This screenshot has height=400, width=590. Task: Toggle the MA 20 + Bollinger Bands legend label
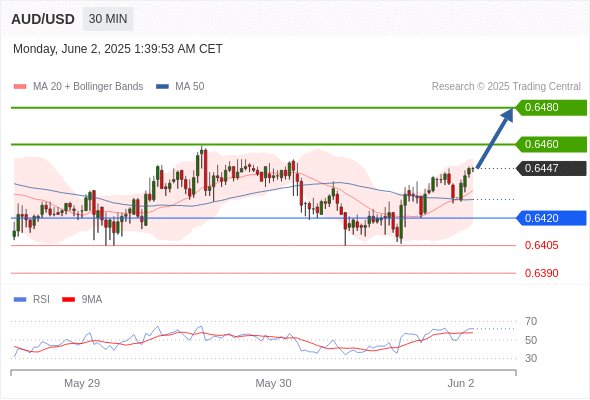coord(88,87)
